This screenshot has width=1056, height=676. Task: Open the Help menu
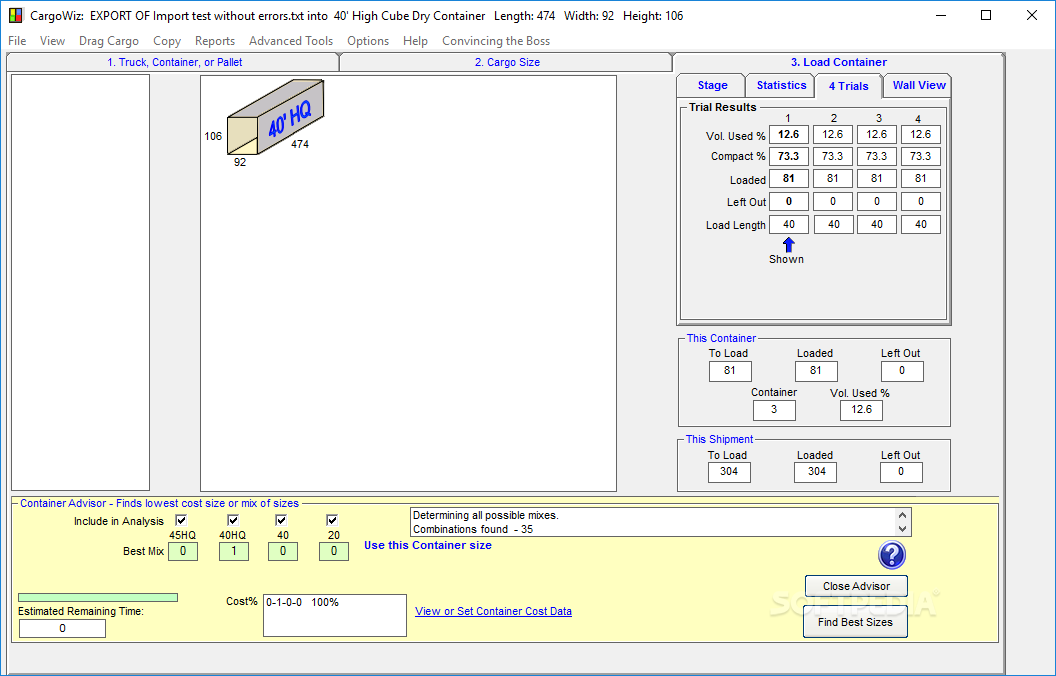click(416, 41)
